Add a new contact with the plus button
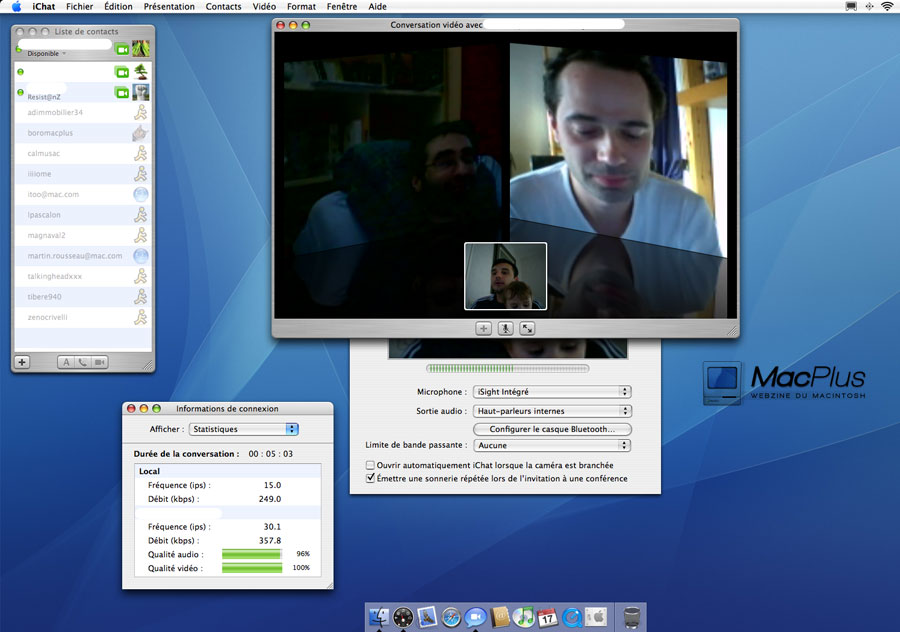900x632 pixels. coord(22,362)
